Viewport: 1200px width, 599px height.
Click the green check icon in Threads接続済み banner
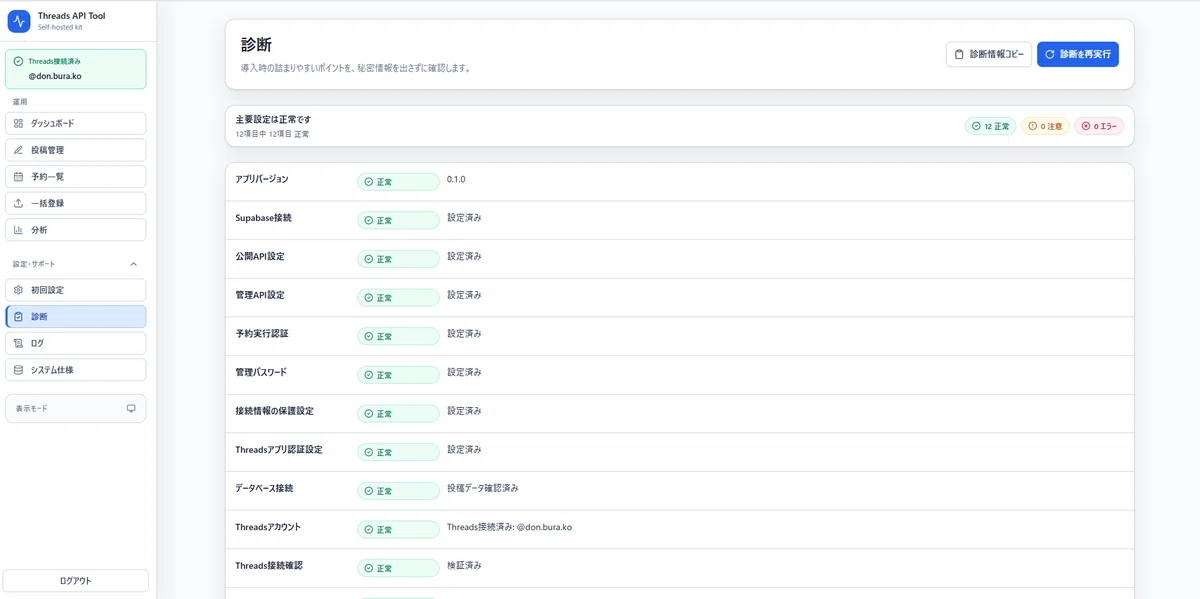[x=18, y=61]
